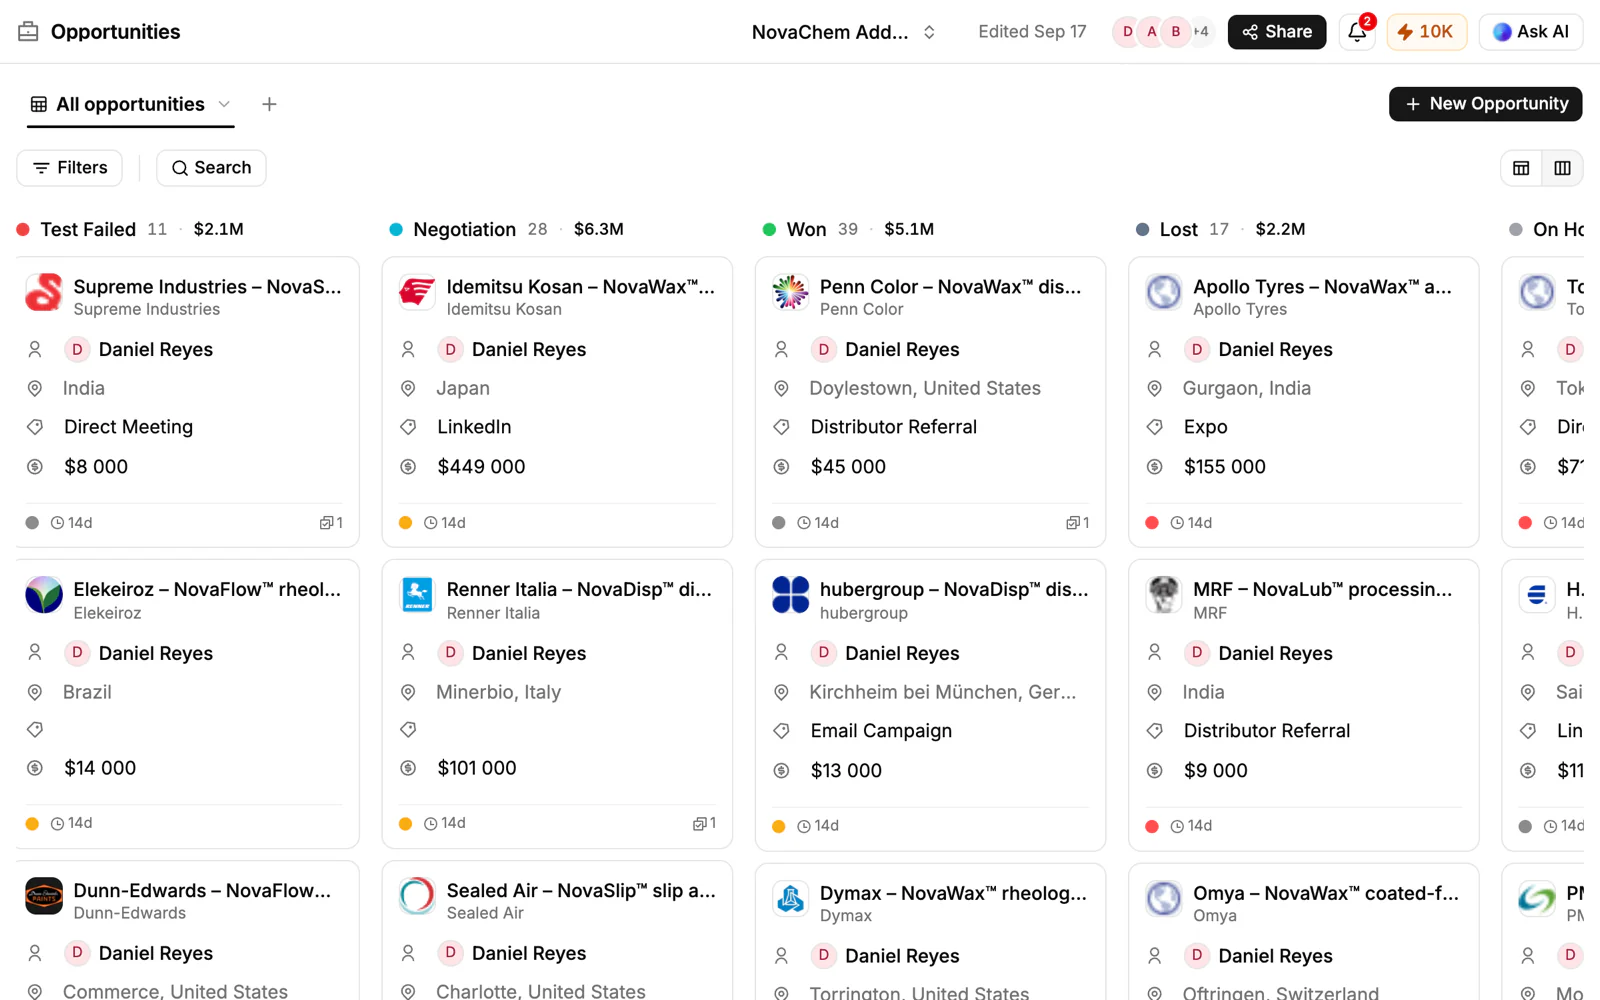1600x1000 pixels.
Task: Open the Search field
Action: click(211, 168)
